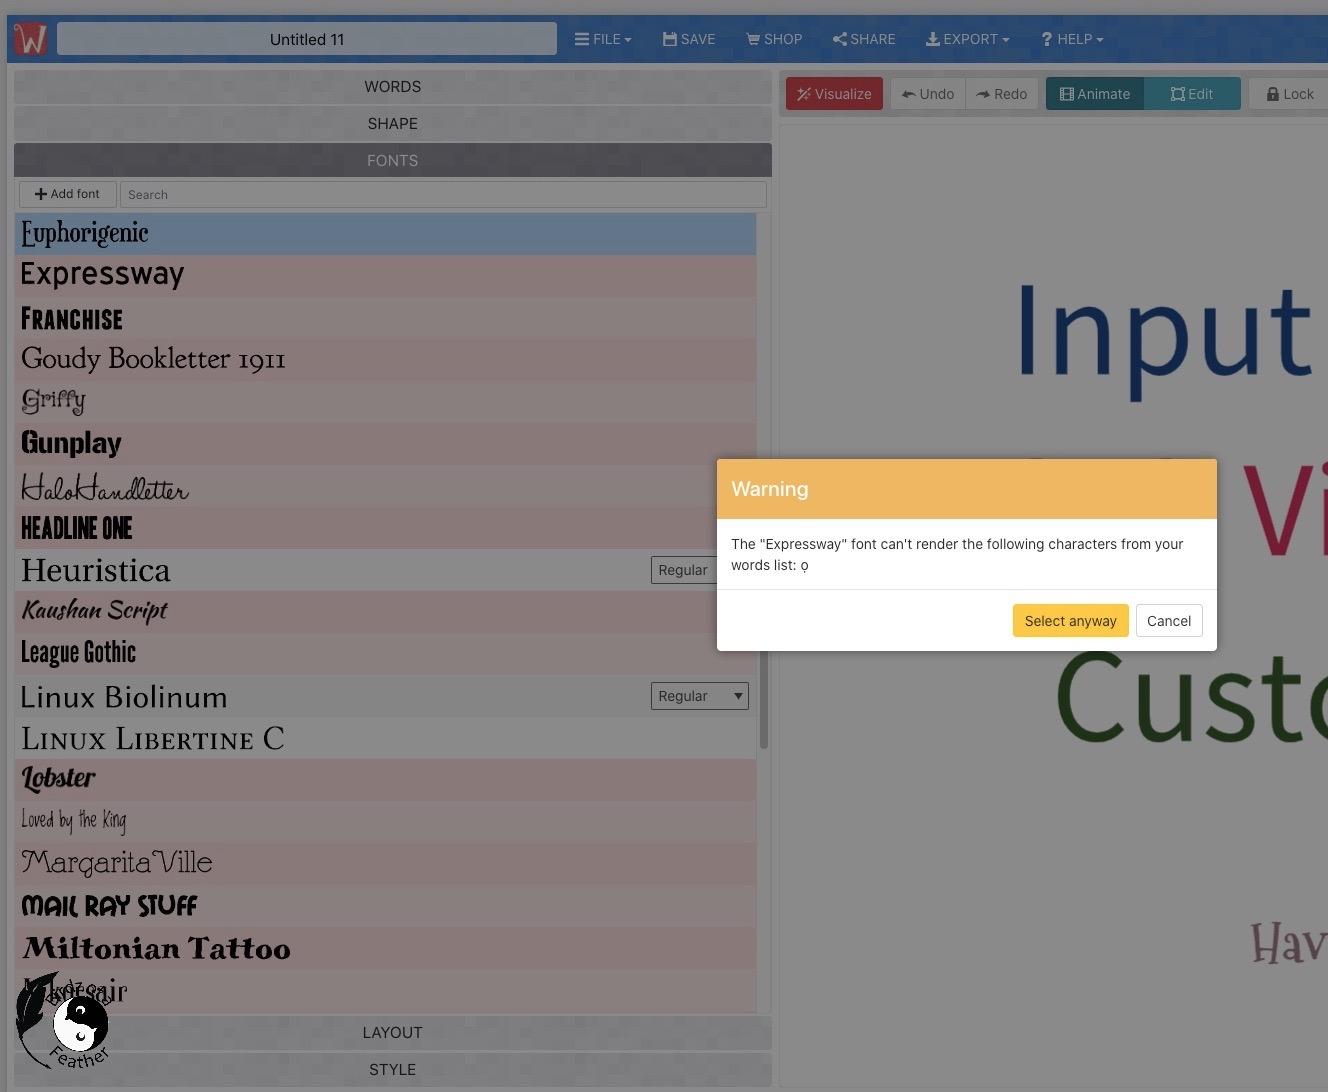Select the Griffy font

click(385, 402)
